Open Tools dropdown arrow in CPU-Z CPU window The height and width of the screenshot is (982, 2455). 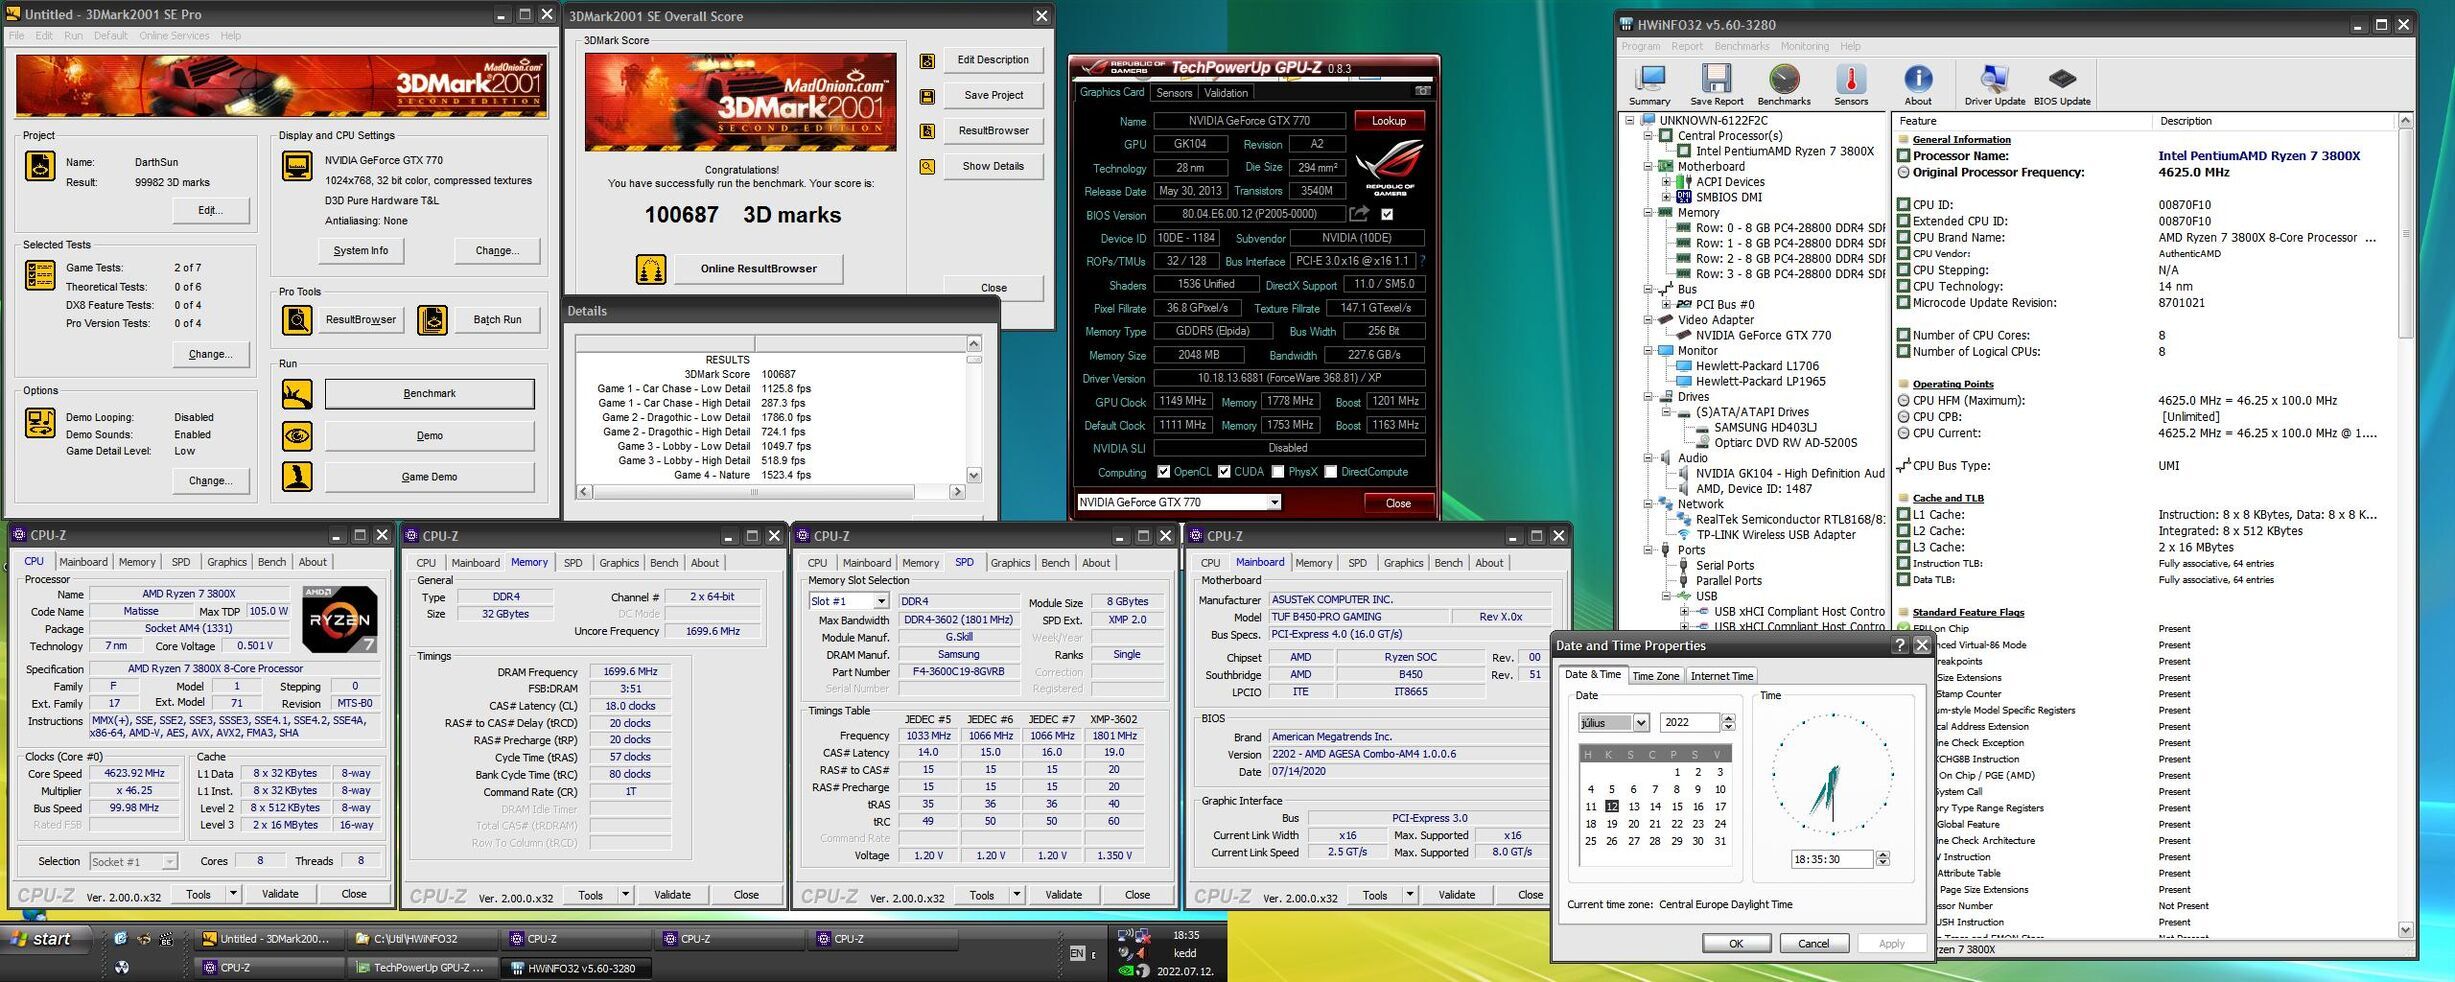(233, 894)
